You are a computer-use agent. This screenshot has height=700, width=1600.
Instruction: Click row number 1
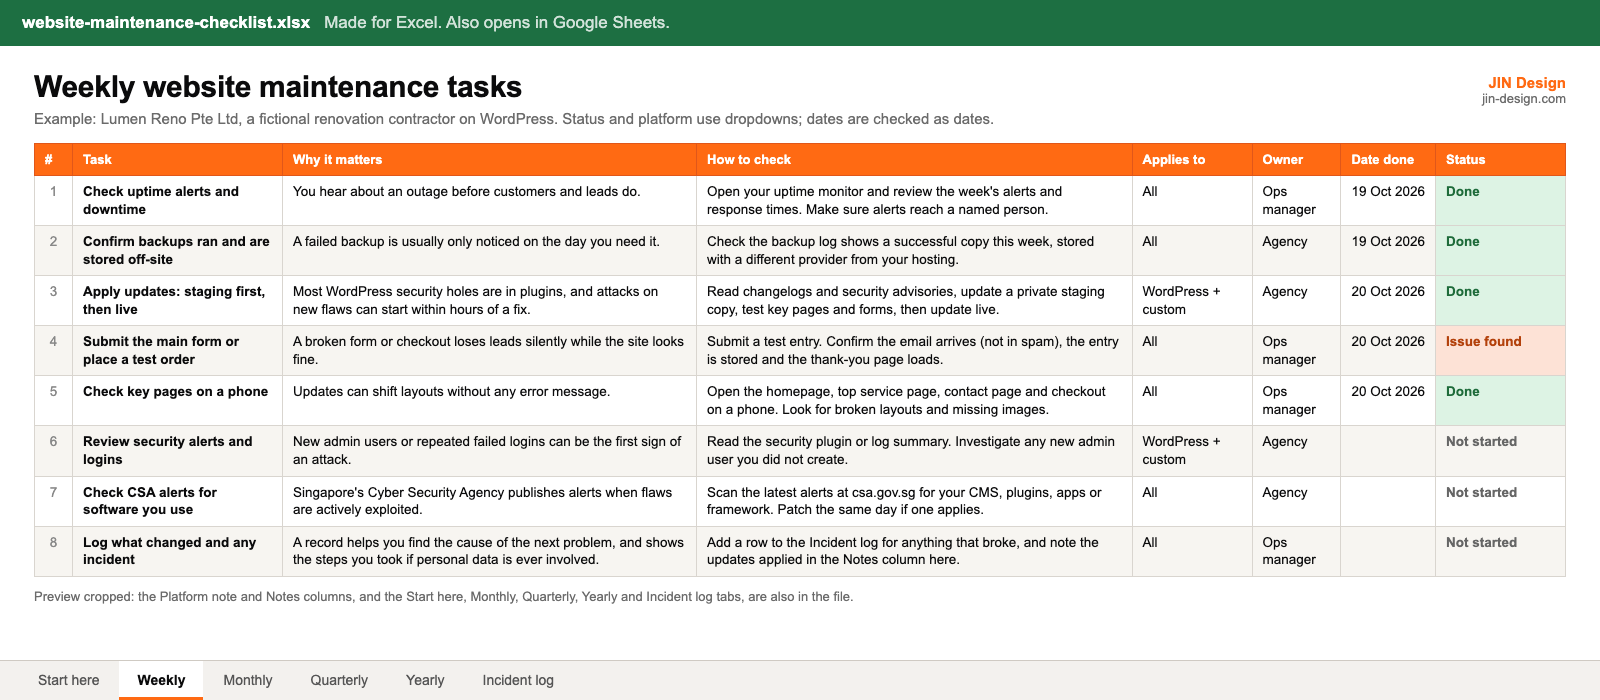pyautogui.click(x=54, y=201)
